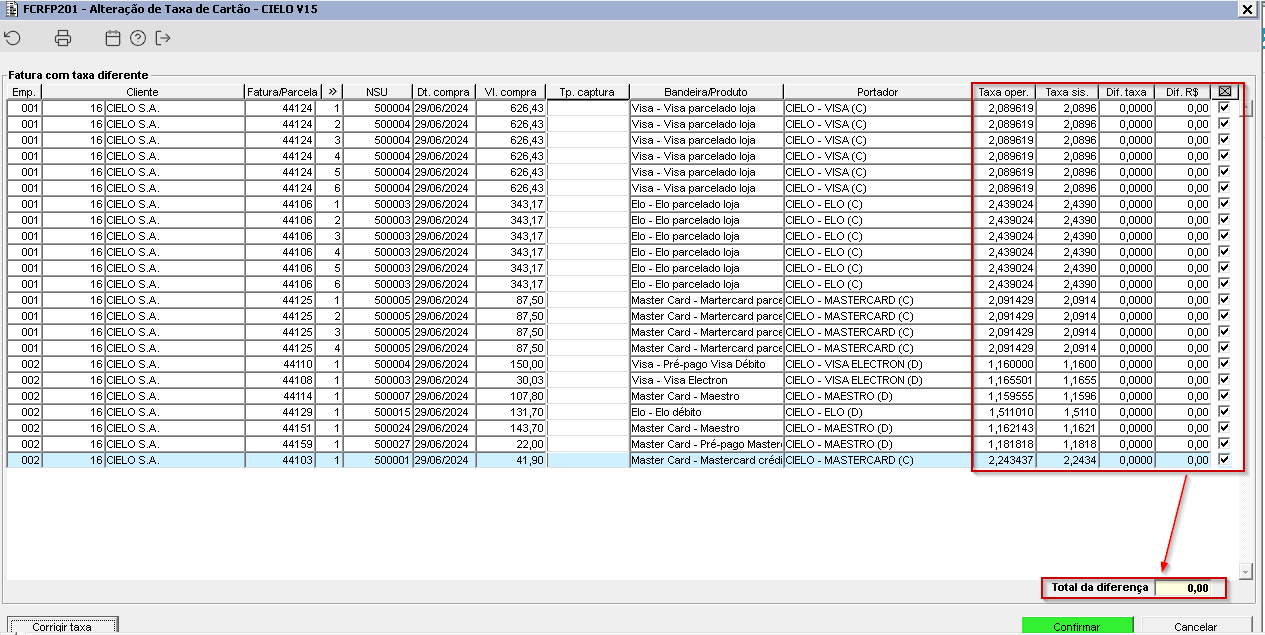Click the Cancelar button
The height and width of the screenshot is (635, 1265).
(x=1196, y=626)
